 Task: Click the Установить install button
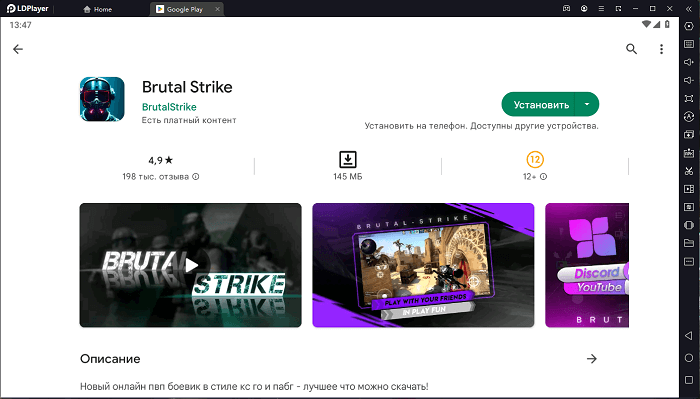coord(538,104)
